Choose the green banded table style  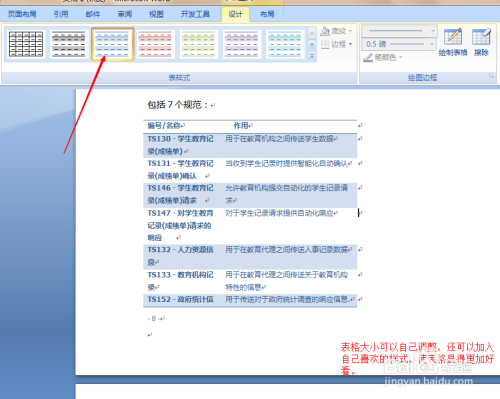(199, 44)
